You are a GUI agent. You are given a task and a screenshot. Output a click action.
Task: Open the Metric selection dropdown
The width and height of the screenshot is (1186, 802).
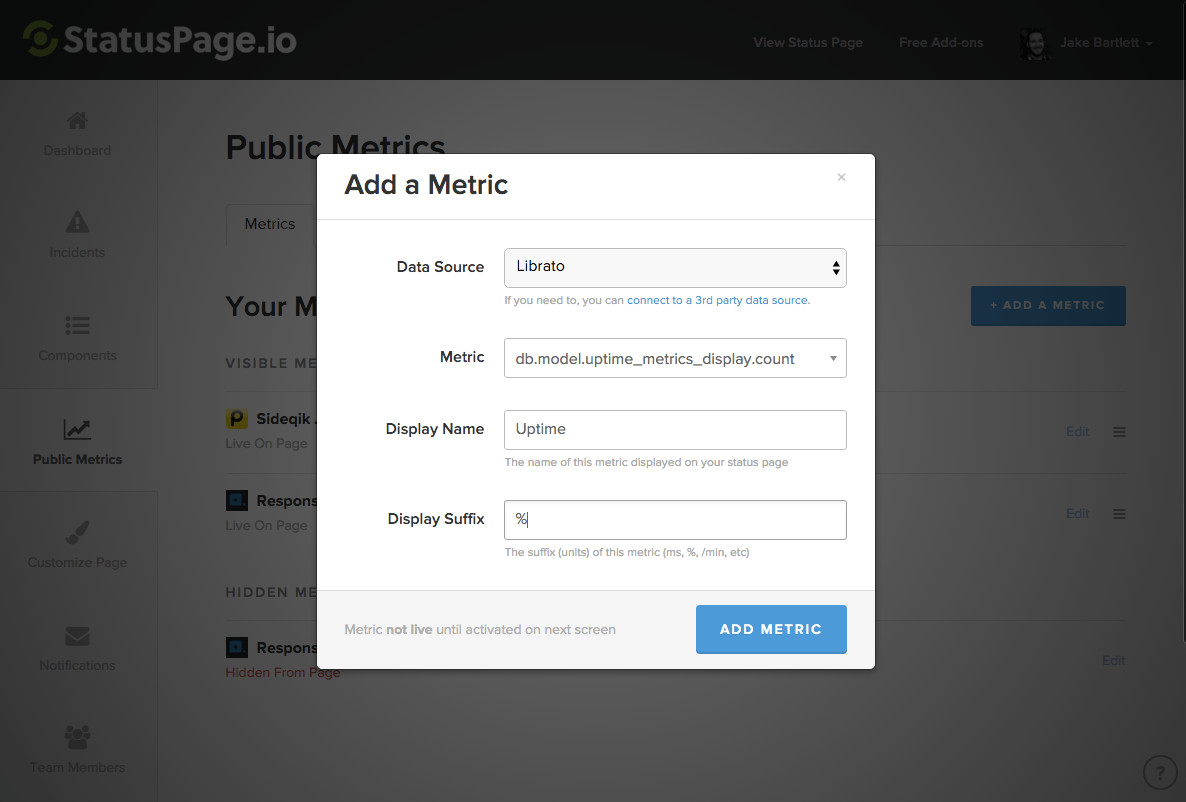675,358
